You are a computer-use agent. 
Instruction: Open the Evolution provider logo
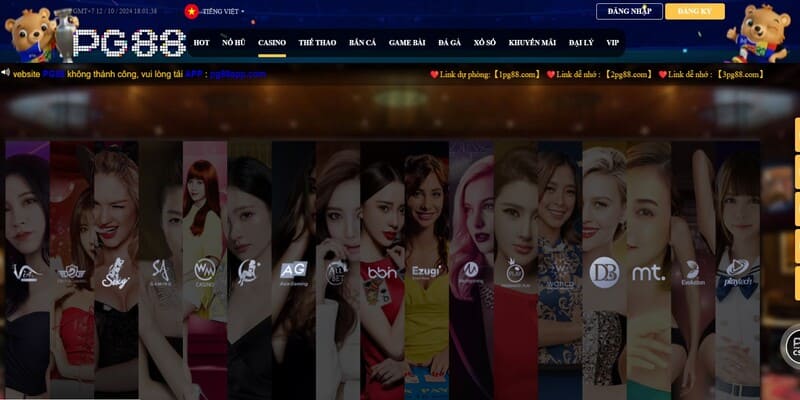tap(692, 271)
